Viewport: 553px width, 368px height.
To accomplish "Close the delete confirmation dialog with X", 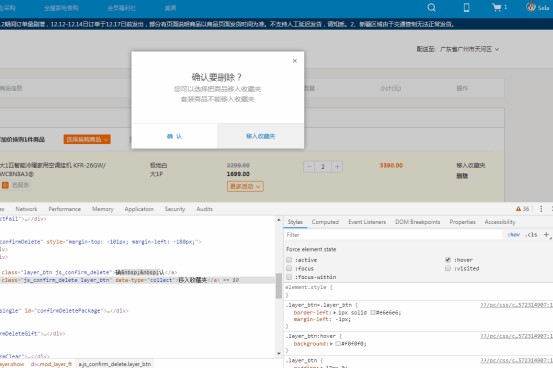I will point(295,61).
